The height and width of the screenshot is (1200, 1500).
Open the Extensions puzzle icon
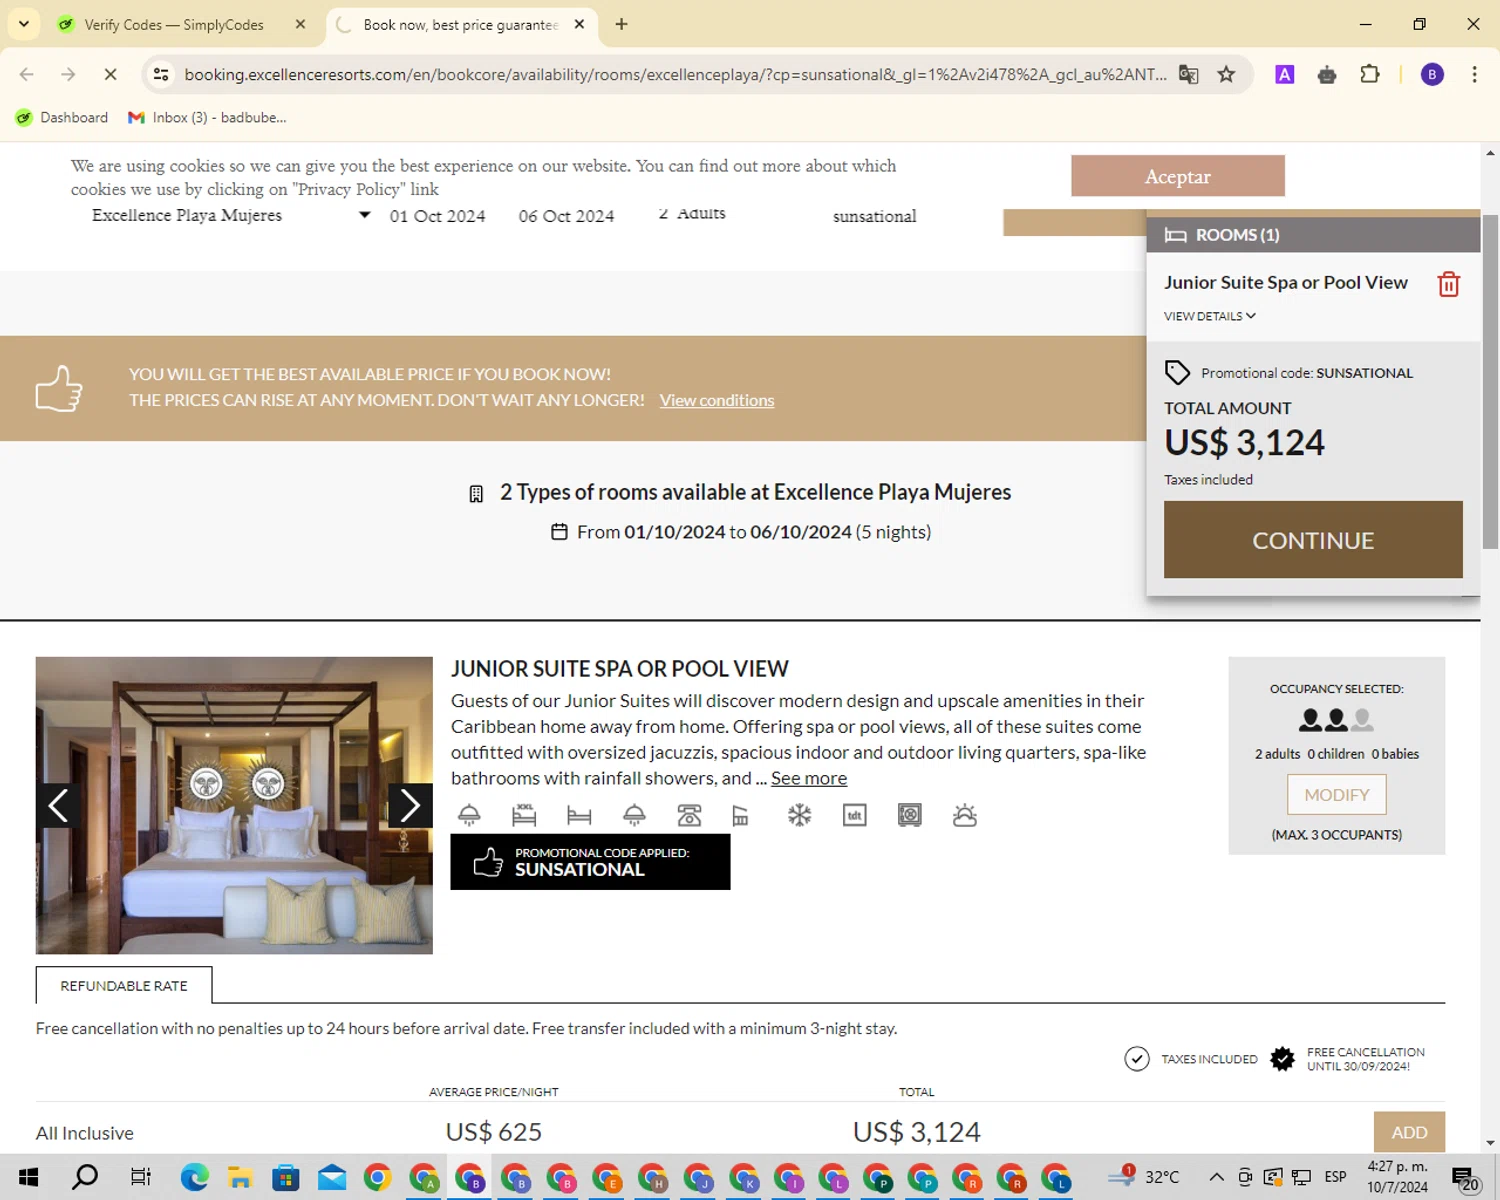click(x=1370, y=74)
